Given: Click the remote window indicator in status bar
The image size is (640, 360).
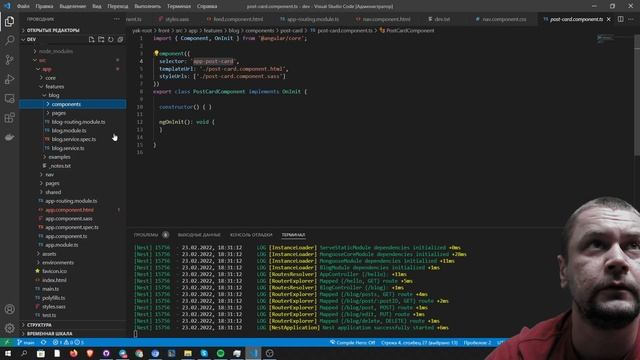Looking at the screenshot, I should point(7,342).
